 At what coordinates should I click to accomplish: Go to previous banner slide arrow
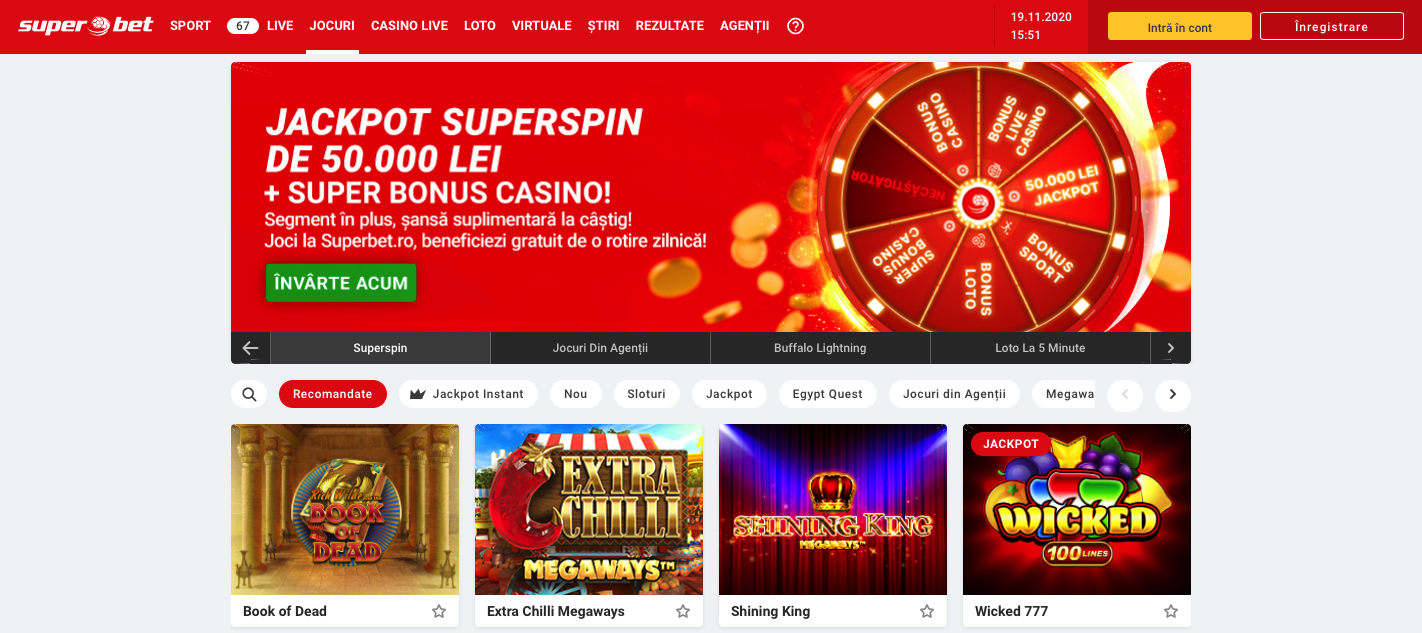(x=250, y=348)
